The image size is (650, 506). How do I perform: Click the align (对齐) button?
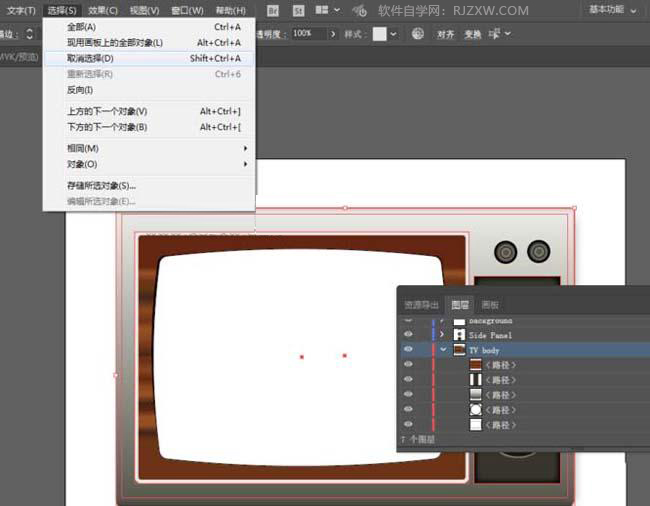446,33
